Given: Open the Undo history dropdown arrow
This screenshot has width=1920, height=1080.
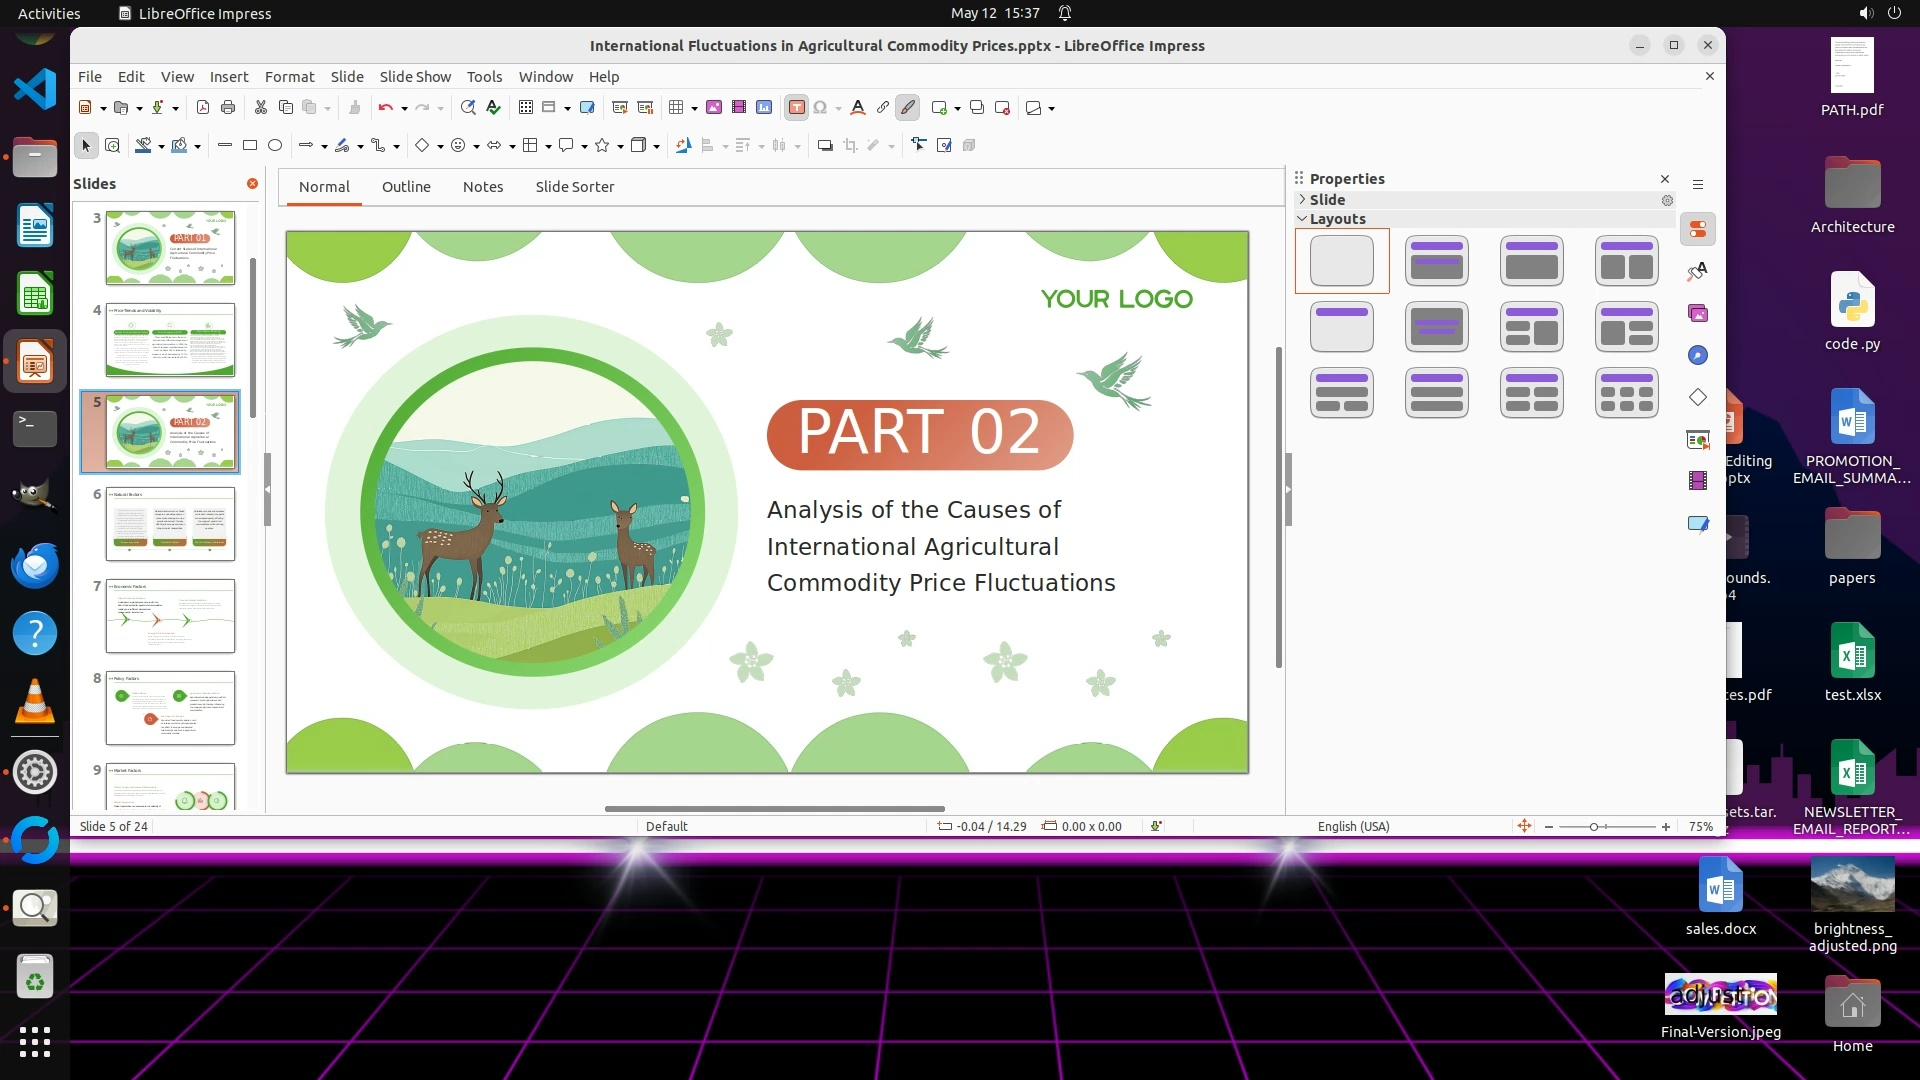Looking at the screenshot, I should coord(404,108).
